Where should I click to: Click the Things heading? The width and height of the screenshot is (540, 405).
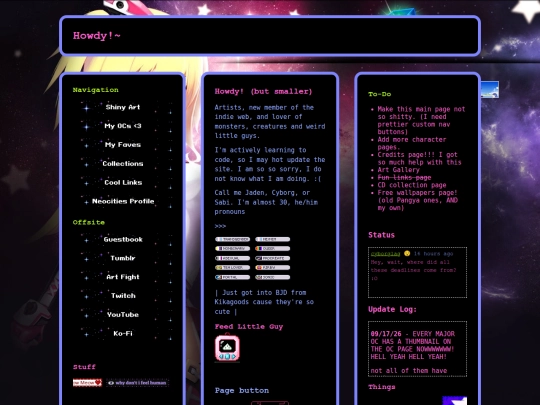pyautogui.click(x=382, y=387)
